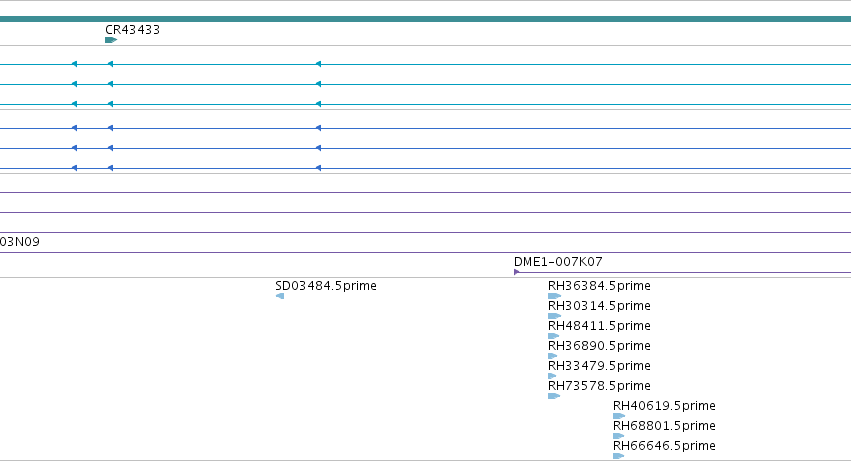Screen dimensions: 851x461
Task: Click the RH36384.5prime EST glyph
Action: [x=554, y=296]
